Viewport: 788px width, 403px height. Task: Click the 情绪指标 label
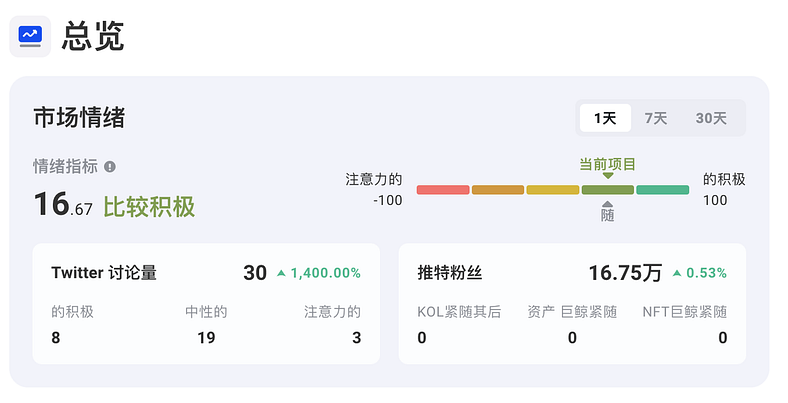coord(65,166)
